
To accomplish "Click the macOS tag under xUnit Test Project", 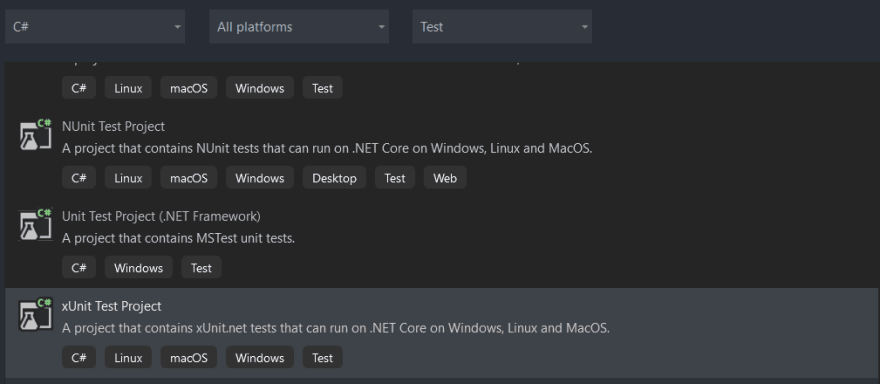I will pyautogui.click(x=189, y=358).
